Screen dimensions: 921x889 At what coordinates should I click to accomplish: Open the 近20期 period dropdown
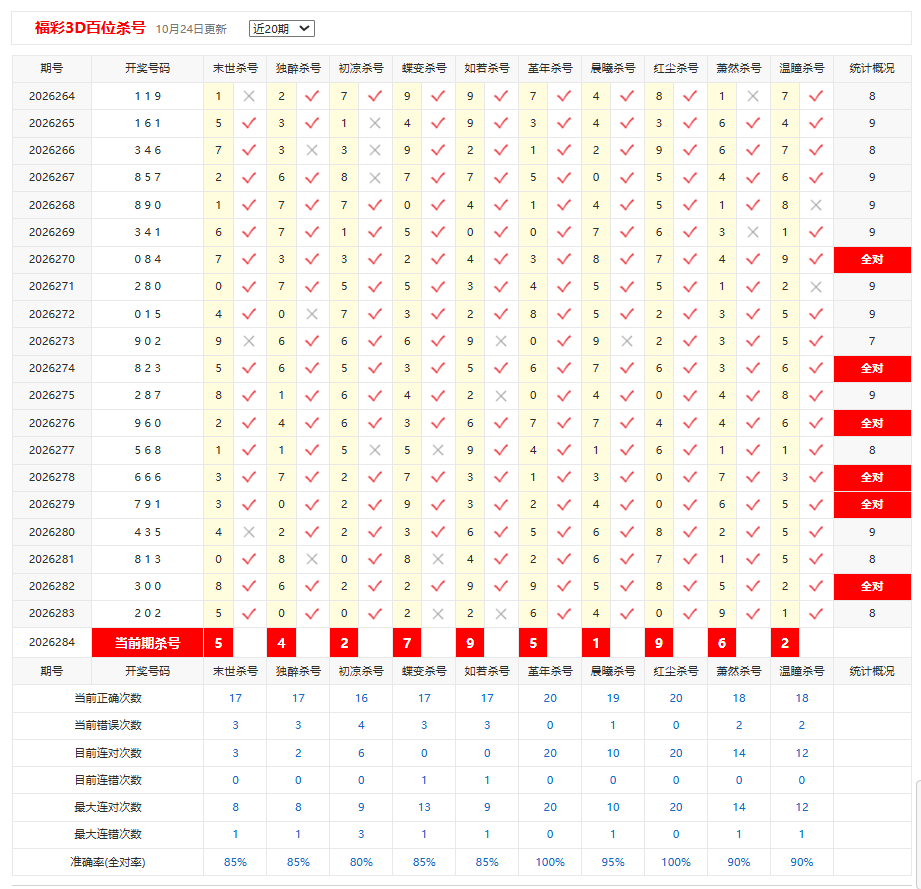(281, 28)
